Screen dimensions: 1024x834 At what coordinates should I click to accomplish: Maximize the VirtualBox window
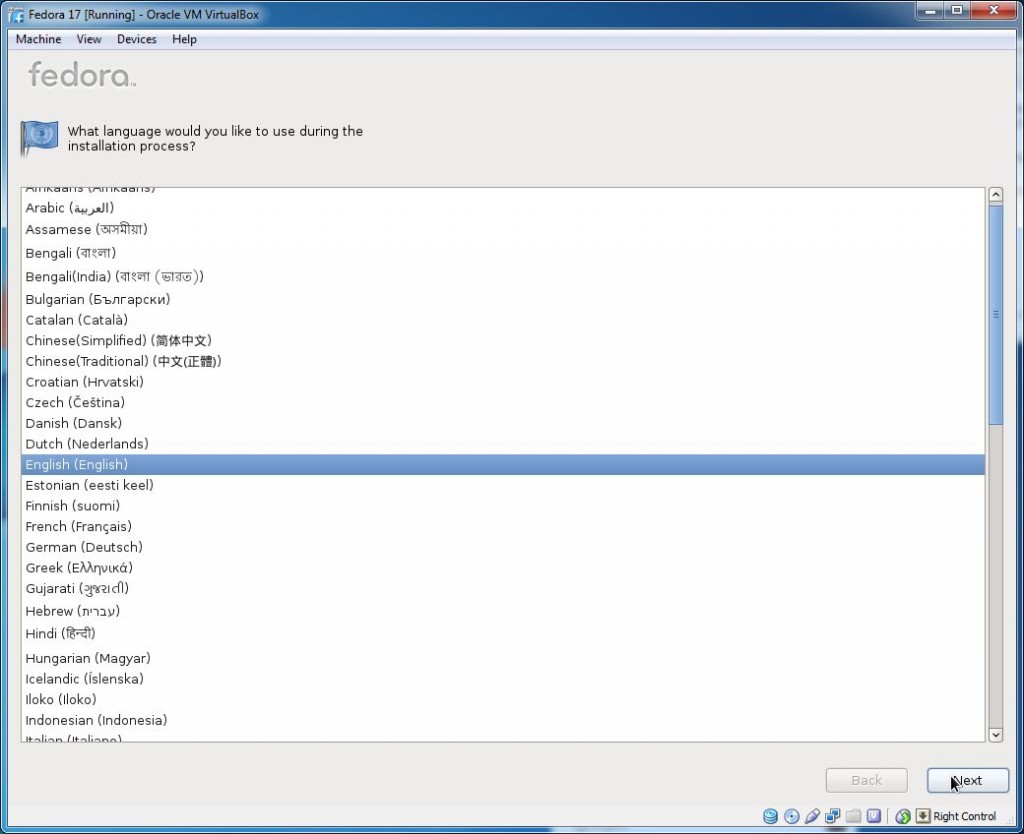point(957,10)
